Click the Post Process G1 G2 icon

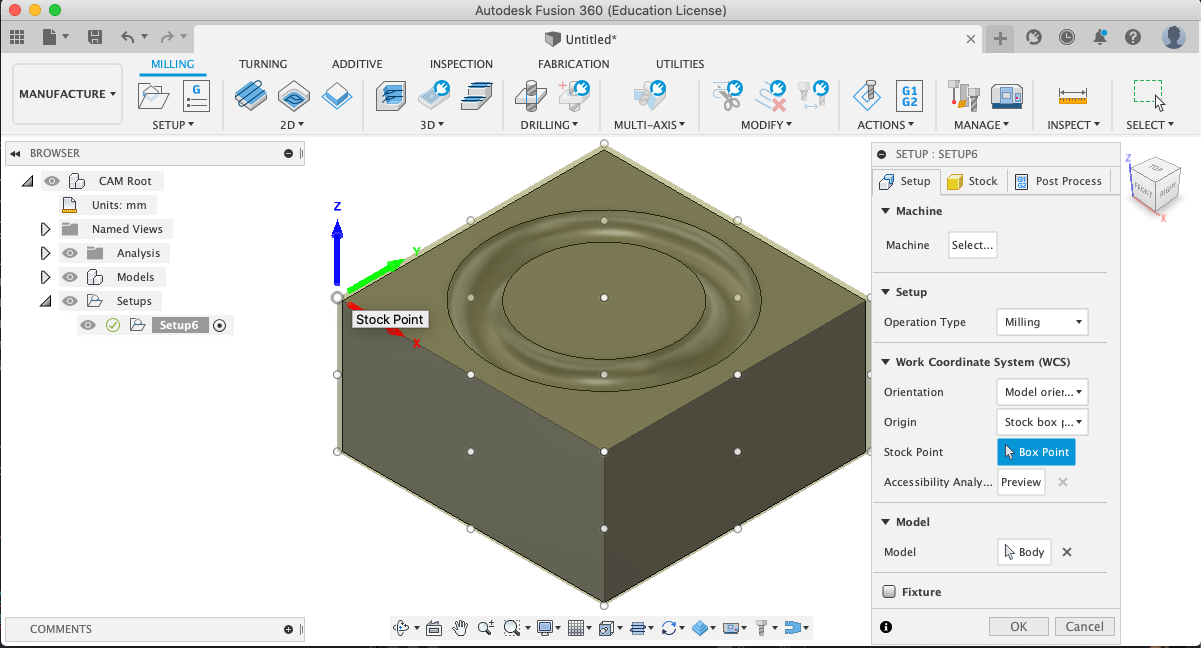point(910,96)
